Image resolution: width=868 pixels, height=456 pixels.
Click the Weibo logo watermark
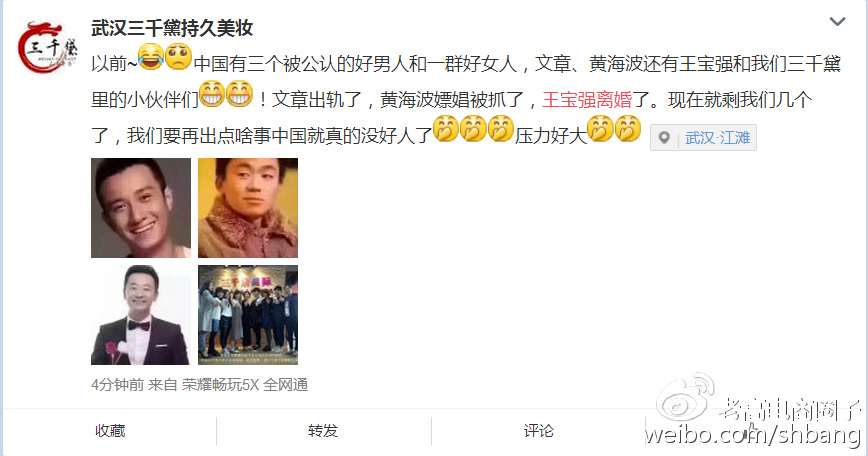(684, 397)
